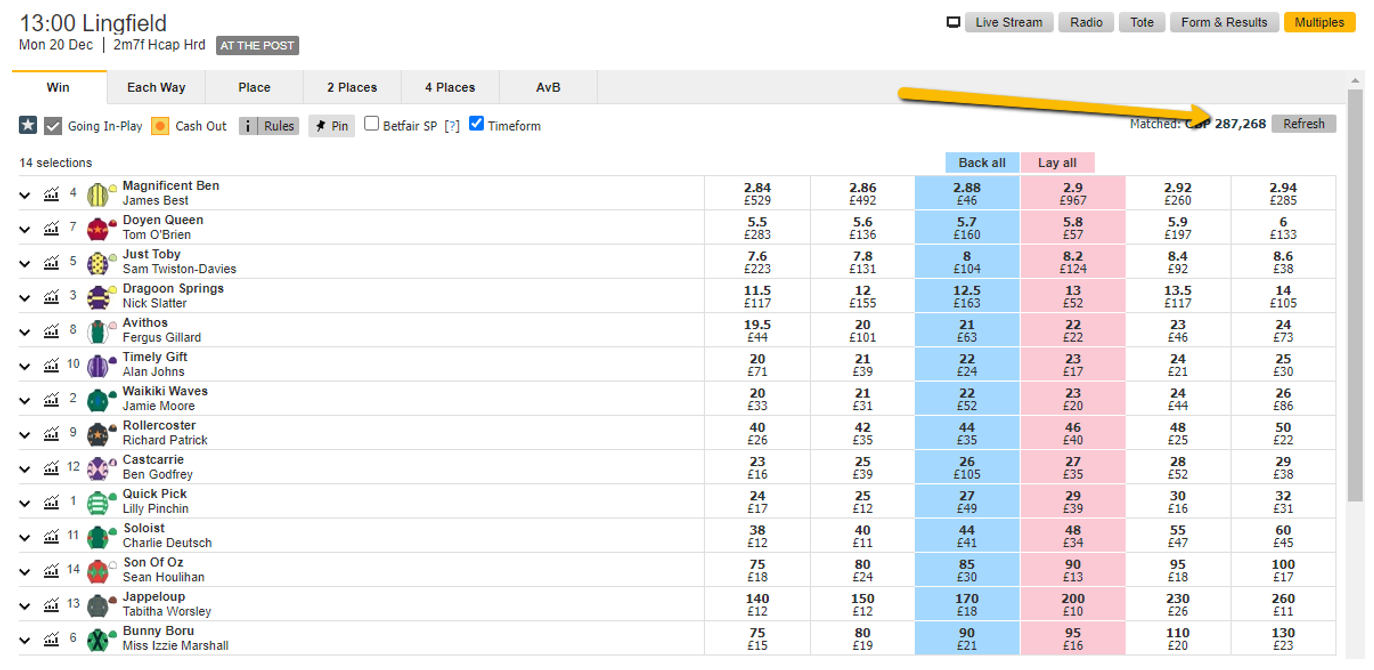This screenshot has height=670, width=1374.
Task: Open the graph icon for Rollercoster
Action: (x=51, y=433)
